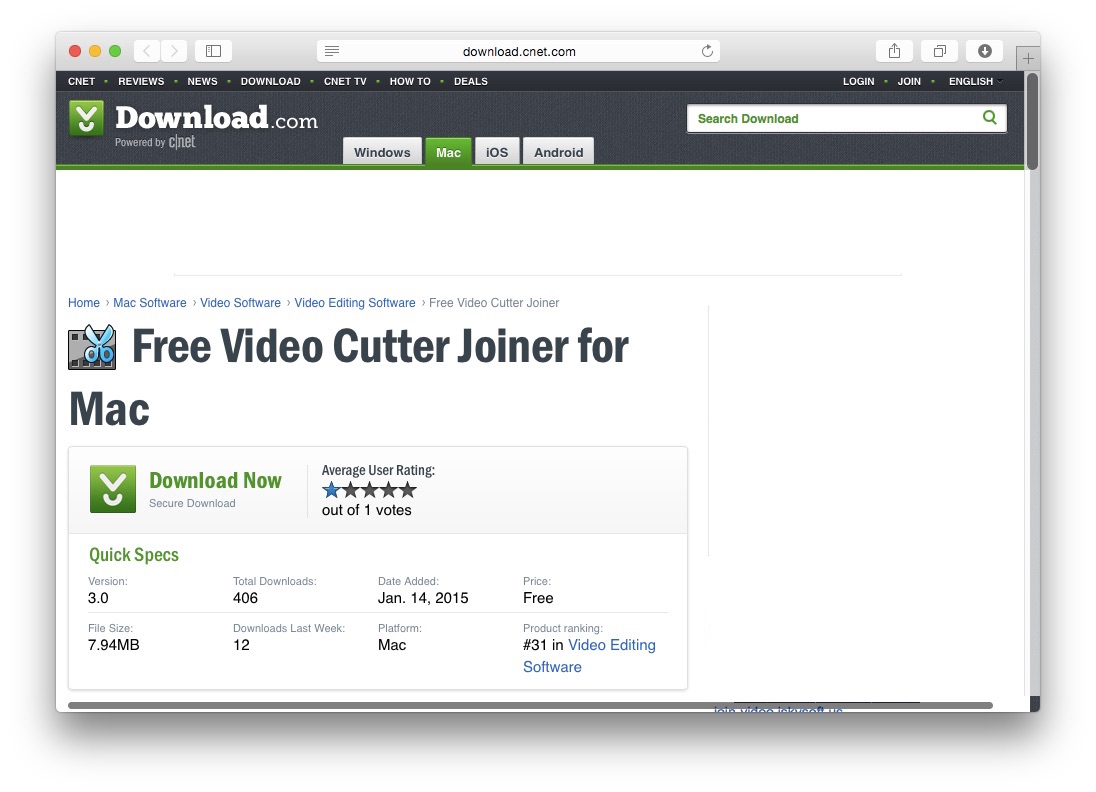The height and width of the screenshot is (792, 1096).
Task: Click the vertical page scrollbar thumb
Action: 1032,120
